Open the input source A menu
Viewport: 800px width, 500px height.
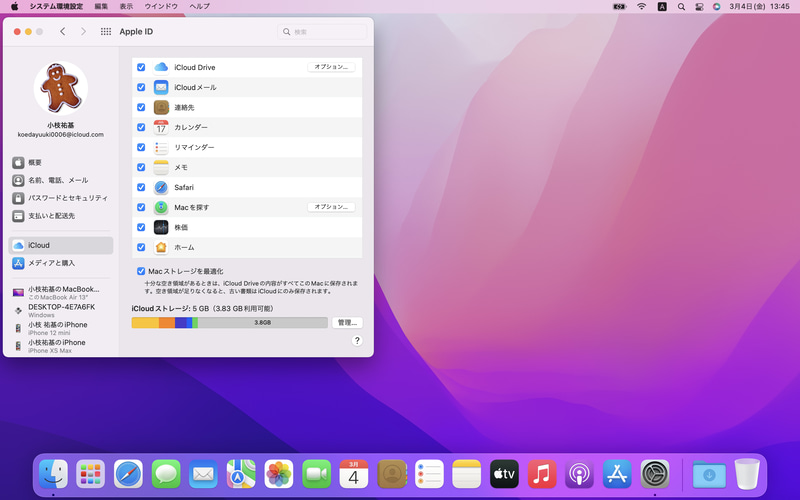click(x=662, y=6)
